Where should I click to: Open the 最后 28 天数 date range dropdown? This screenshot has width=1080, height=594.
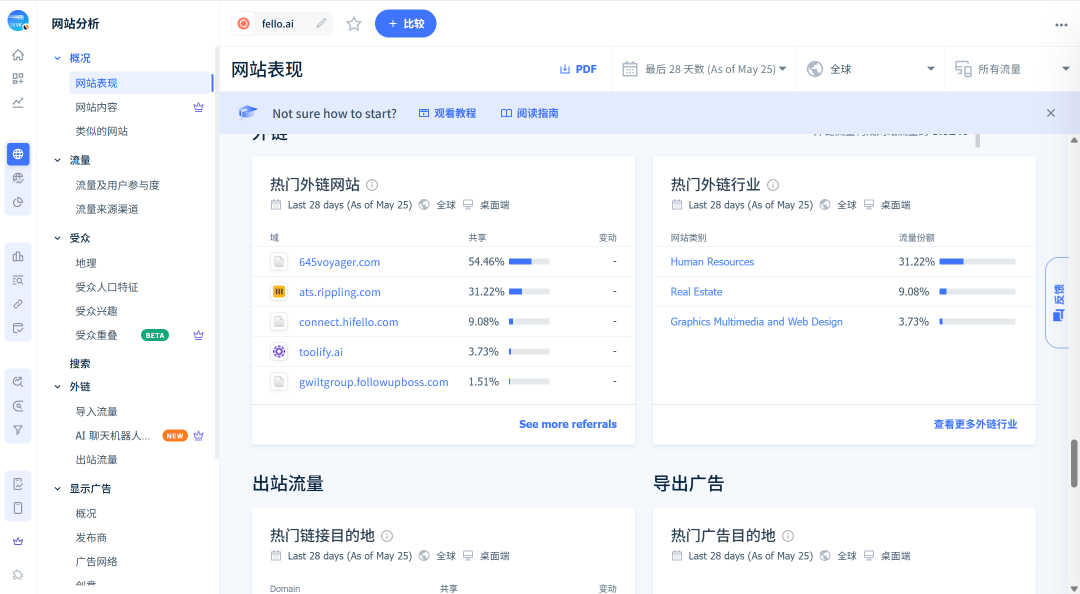(704, 69)
